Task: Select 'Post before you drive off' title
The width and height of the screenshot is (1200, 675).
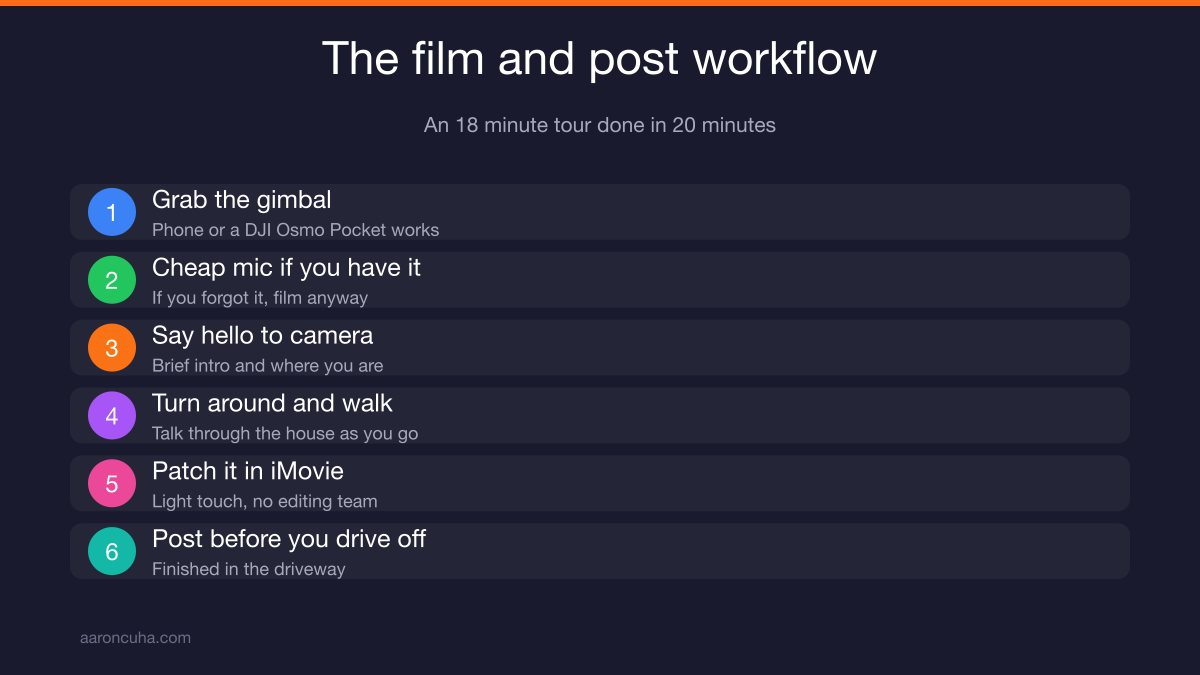Action: pos(289,539)
